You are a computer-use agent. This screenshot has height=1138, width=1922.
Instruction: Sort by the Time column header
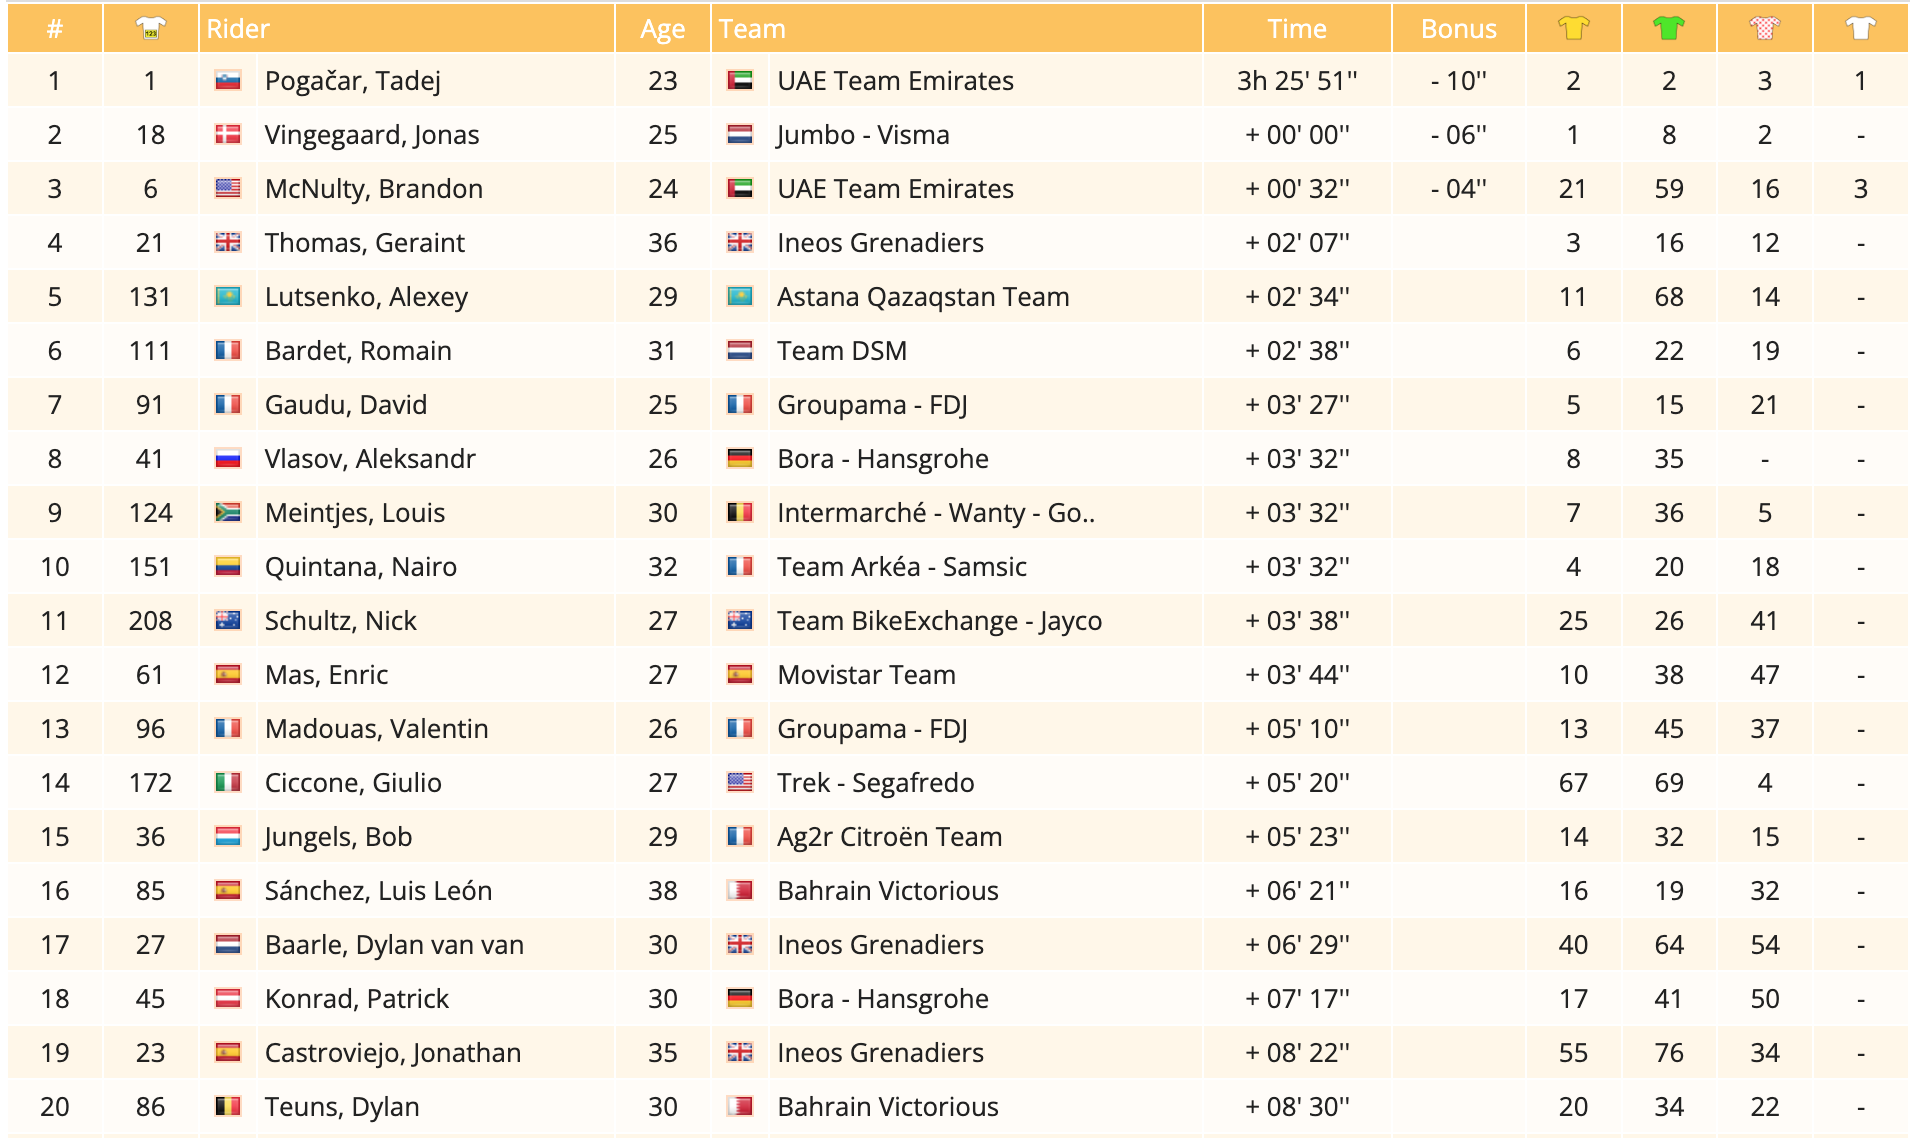tap(1296, 29)
